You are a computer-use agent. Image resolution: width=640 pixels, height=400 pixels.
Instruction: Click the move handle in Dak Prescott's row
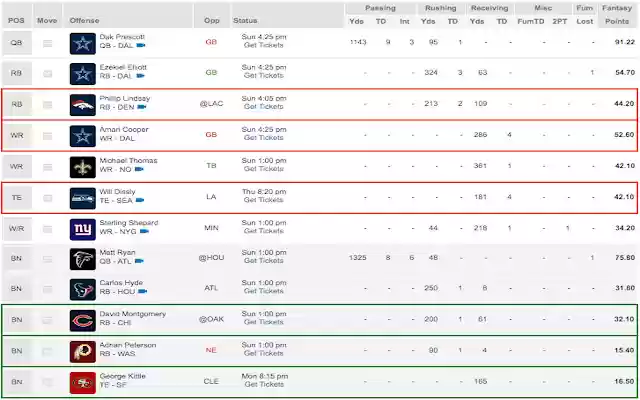48,43
